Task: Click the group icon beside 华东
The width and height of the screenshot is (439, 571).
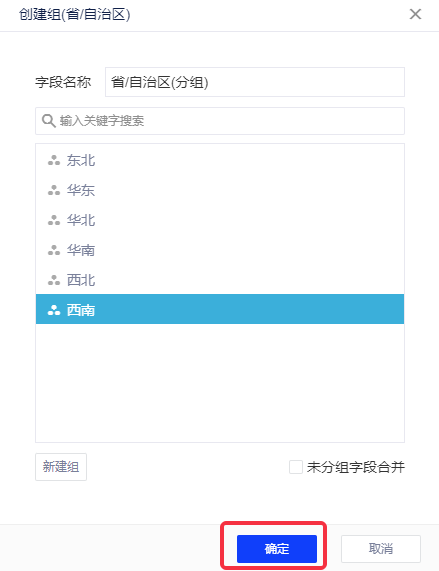Action: pyautogui.click(x=54, y=190)
